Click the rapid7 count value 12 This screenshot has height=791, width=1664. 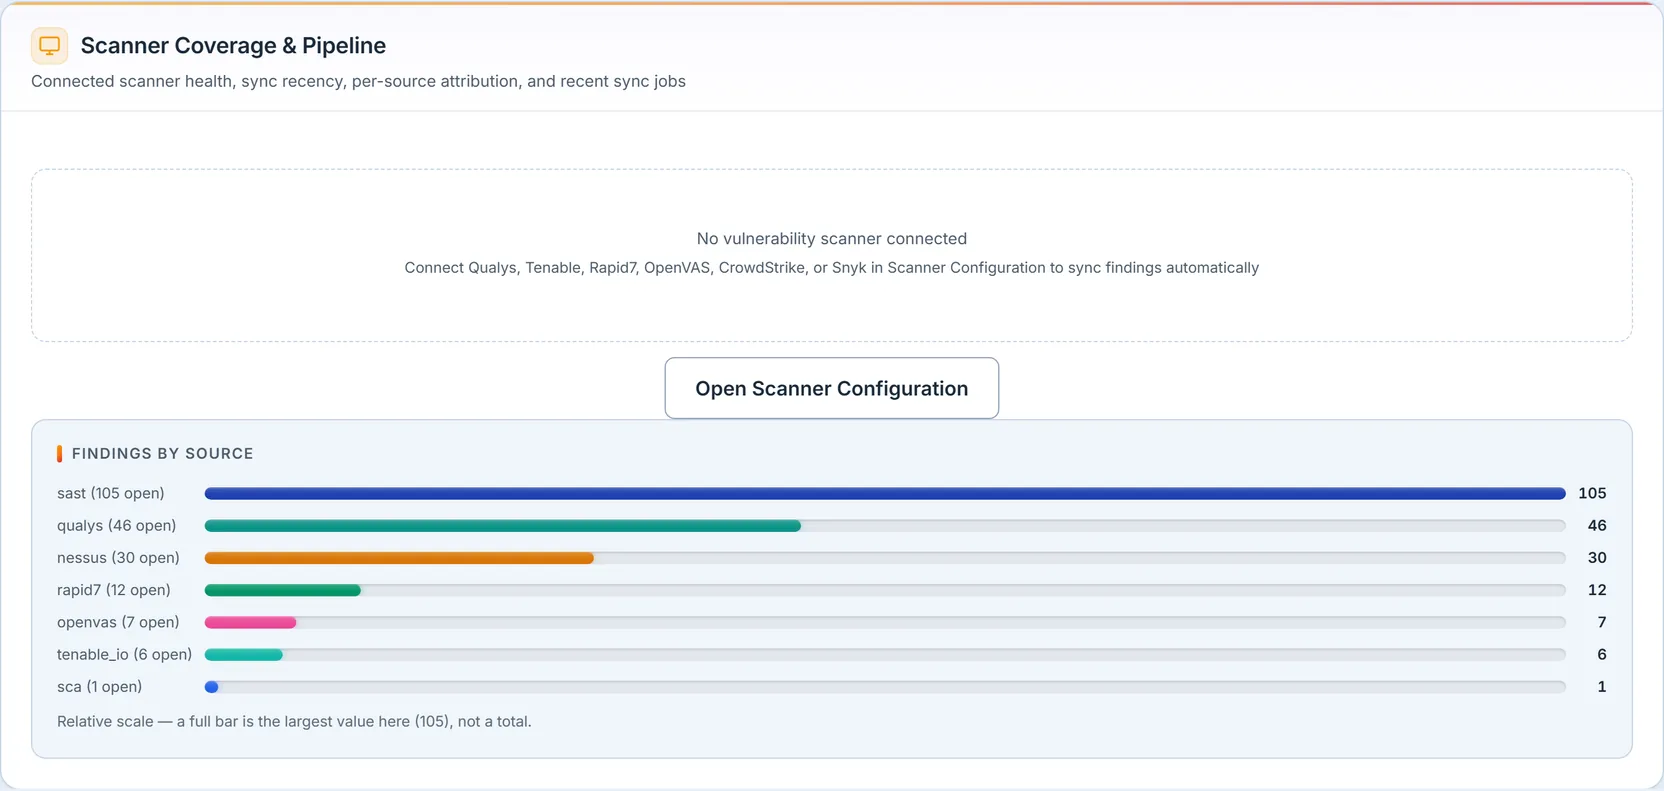click(1597, 590)
